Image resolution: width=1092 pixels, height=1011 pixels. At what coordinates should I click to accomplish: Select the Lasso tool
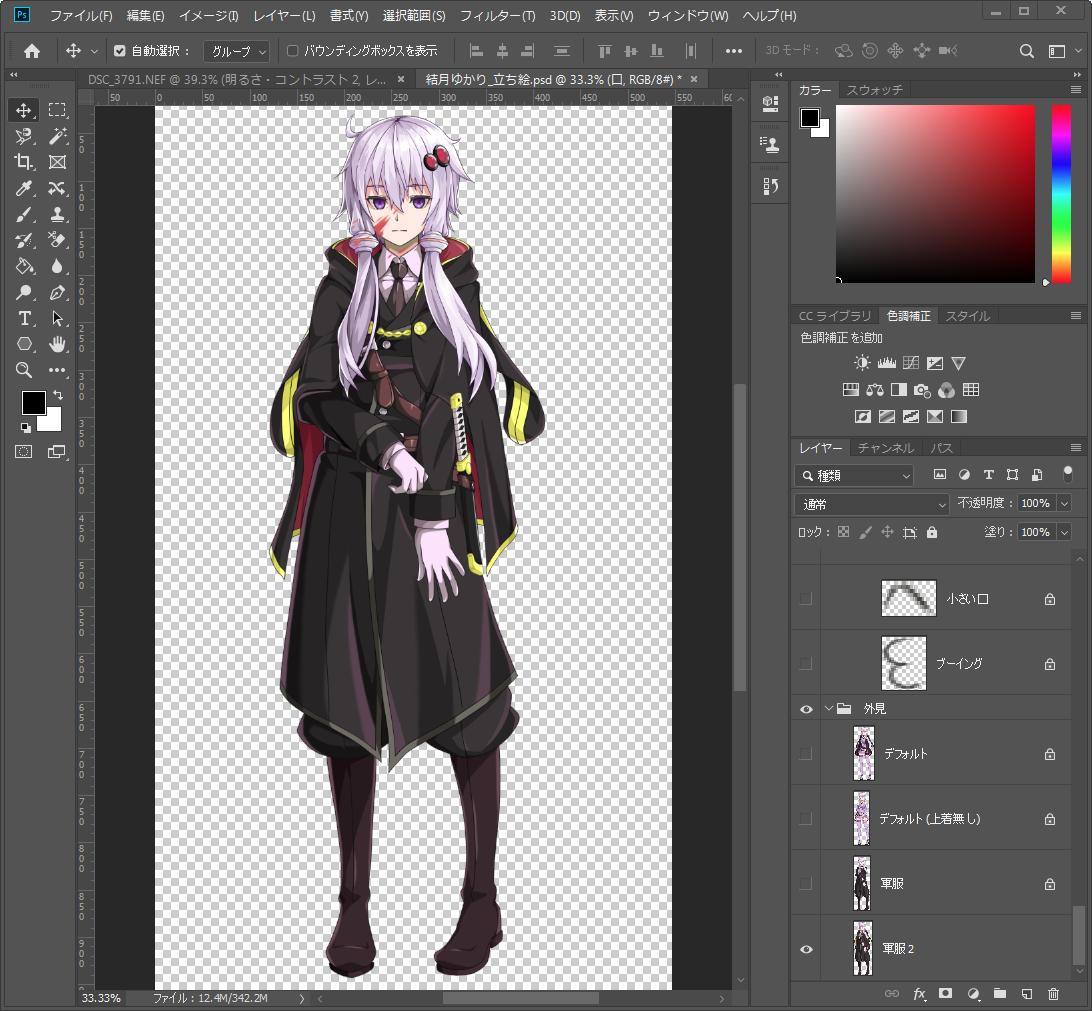[23, 136]
